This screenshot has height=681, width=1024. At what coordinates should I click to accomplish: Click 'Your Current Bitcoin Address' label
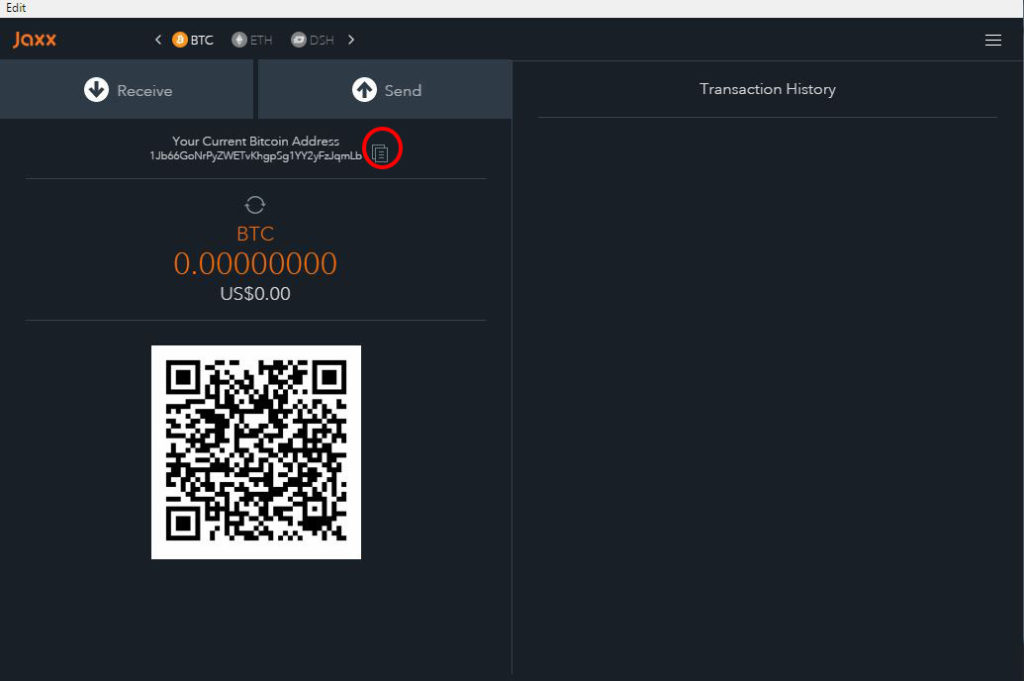(256, 141)
